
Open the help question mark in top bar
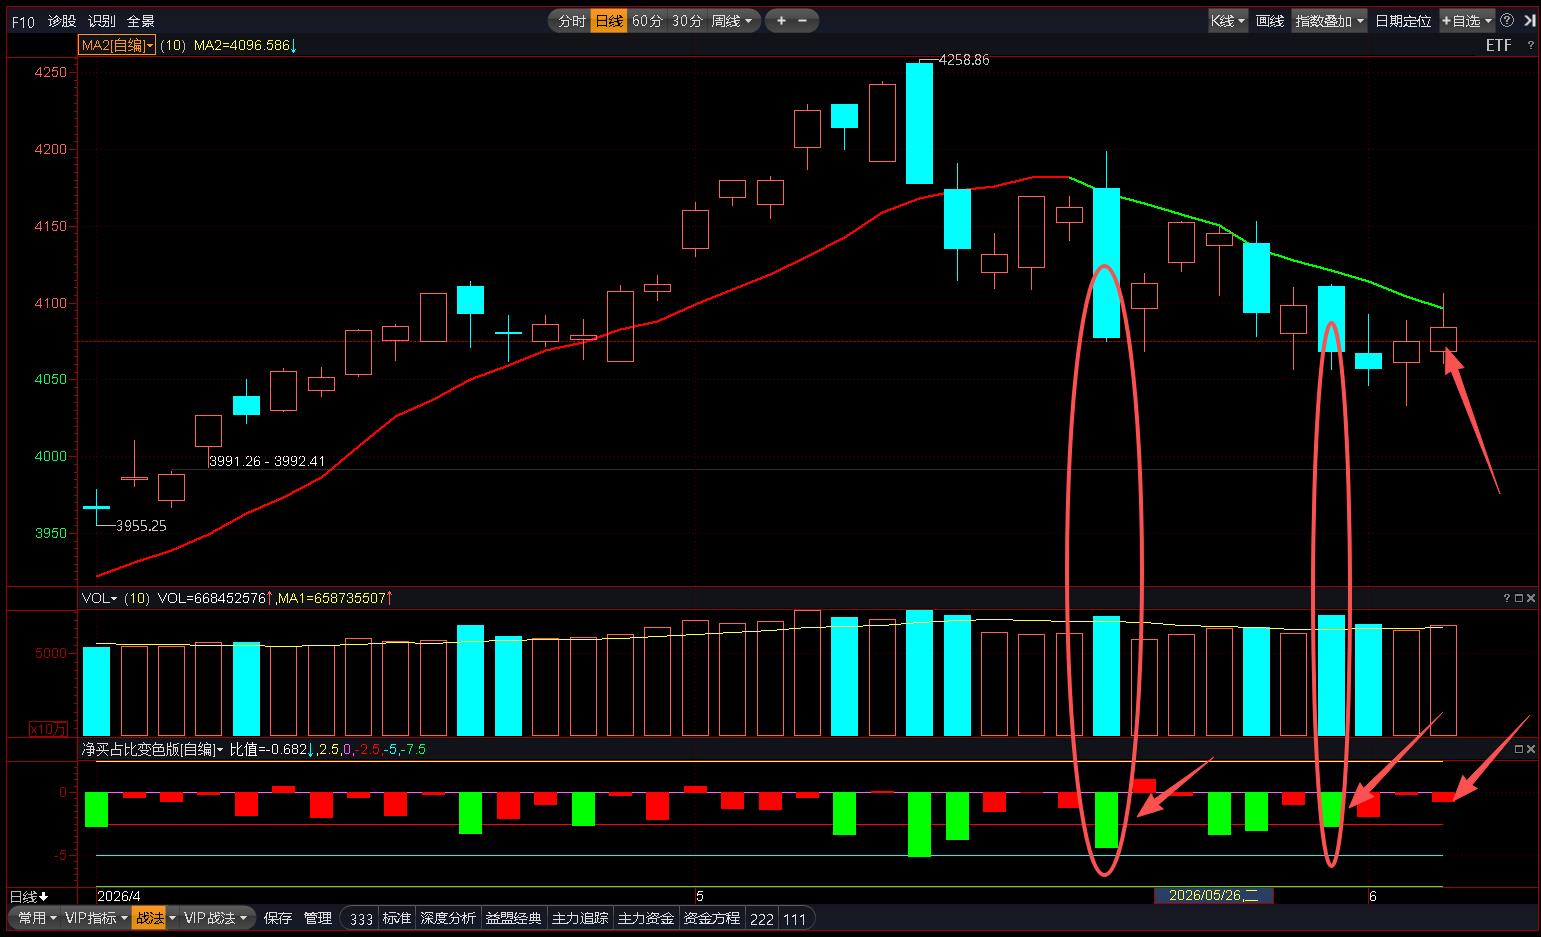coord(1507,21)
